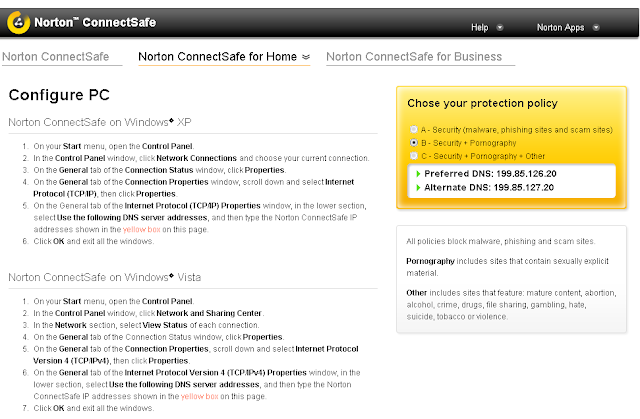The width and height of the screenshot is (640, 419).
Task: Click the Norton ConnectSafe on Windows XP heading
Action: pyautogui.click(x=100, y=122)
